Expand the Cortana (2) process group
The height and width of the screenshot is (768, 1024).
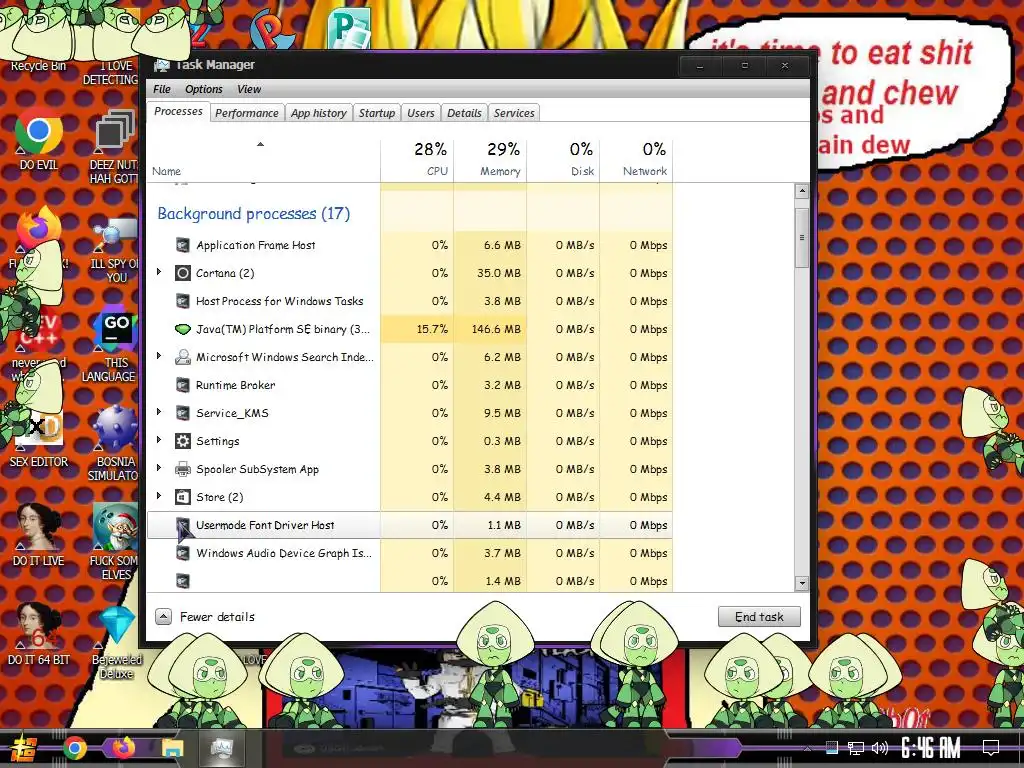click(x=159, y=272)
